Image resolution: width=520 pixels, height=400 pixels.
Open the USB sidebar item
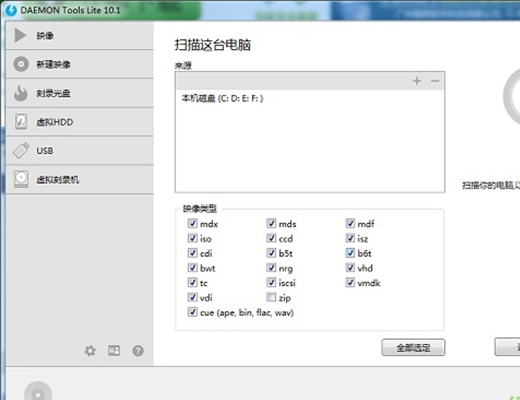pyautogui.click(x=80, y=151)
